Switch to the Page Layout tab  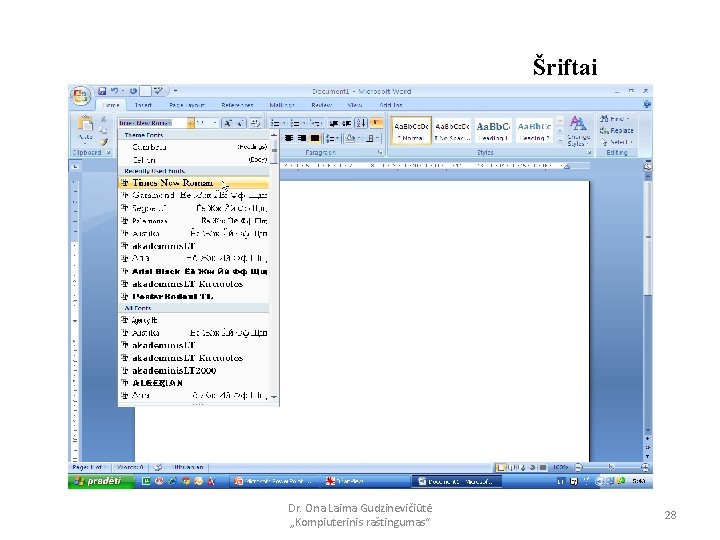tap(187, 105)
